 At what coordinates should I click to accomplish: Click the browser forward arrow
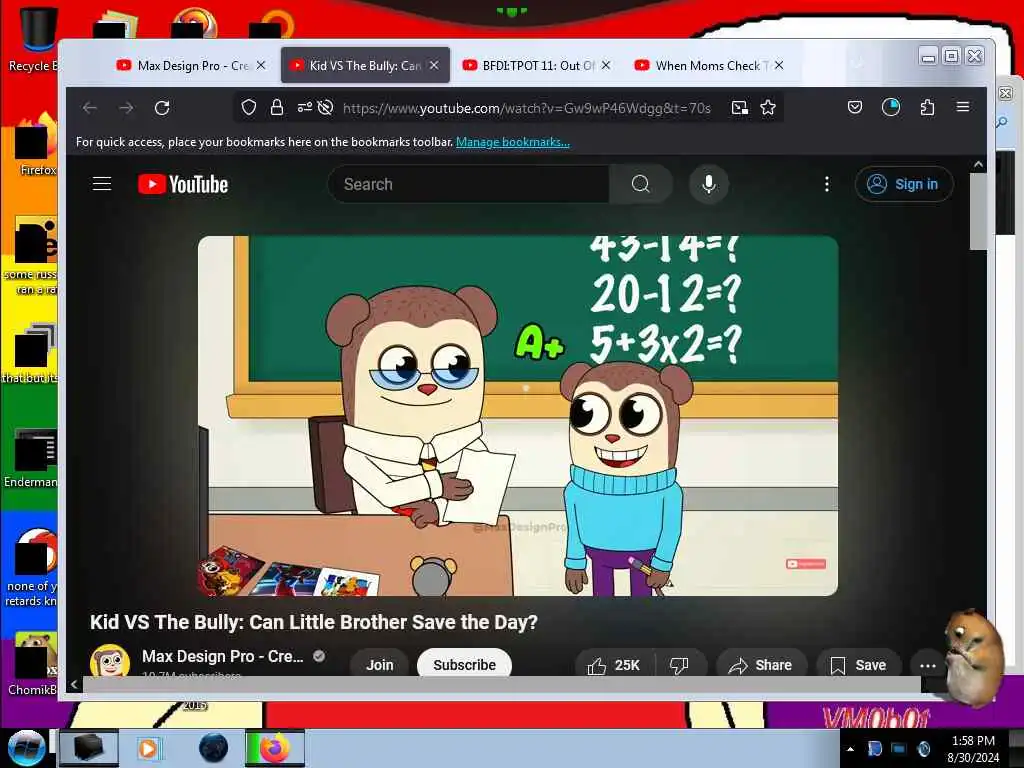(126, 108)
